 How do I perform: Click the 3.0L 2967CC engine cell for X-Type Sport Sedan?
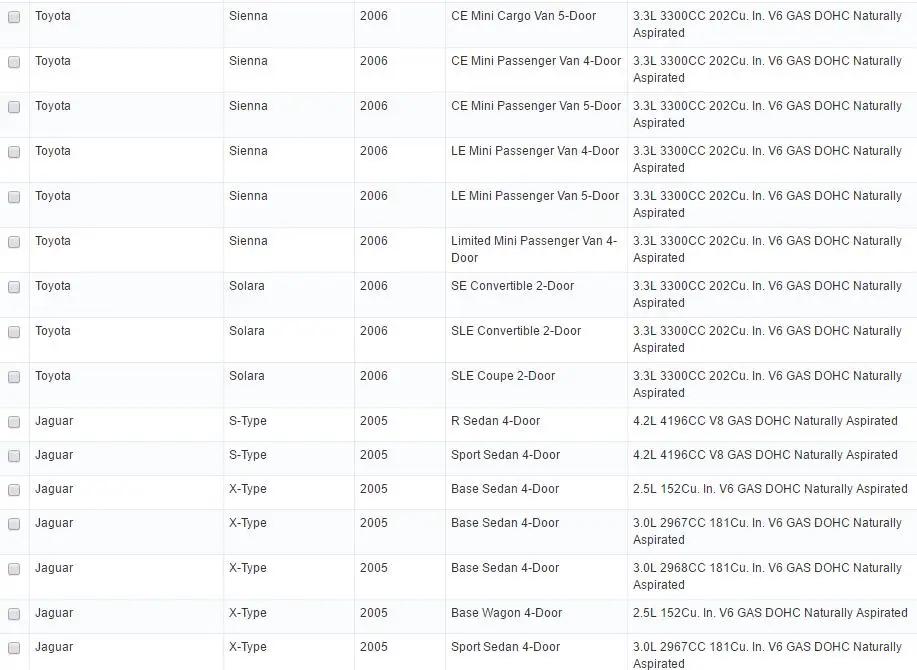pos(772,652)
